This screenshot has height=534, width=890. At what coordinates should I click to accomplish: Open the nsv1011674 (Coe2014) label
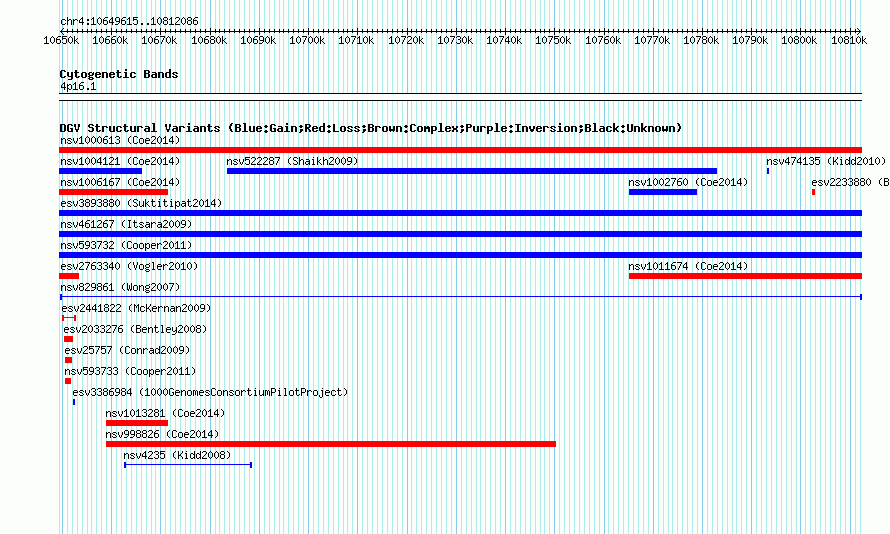pos(689,266)
